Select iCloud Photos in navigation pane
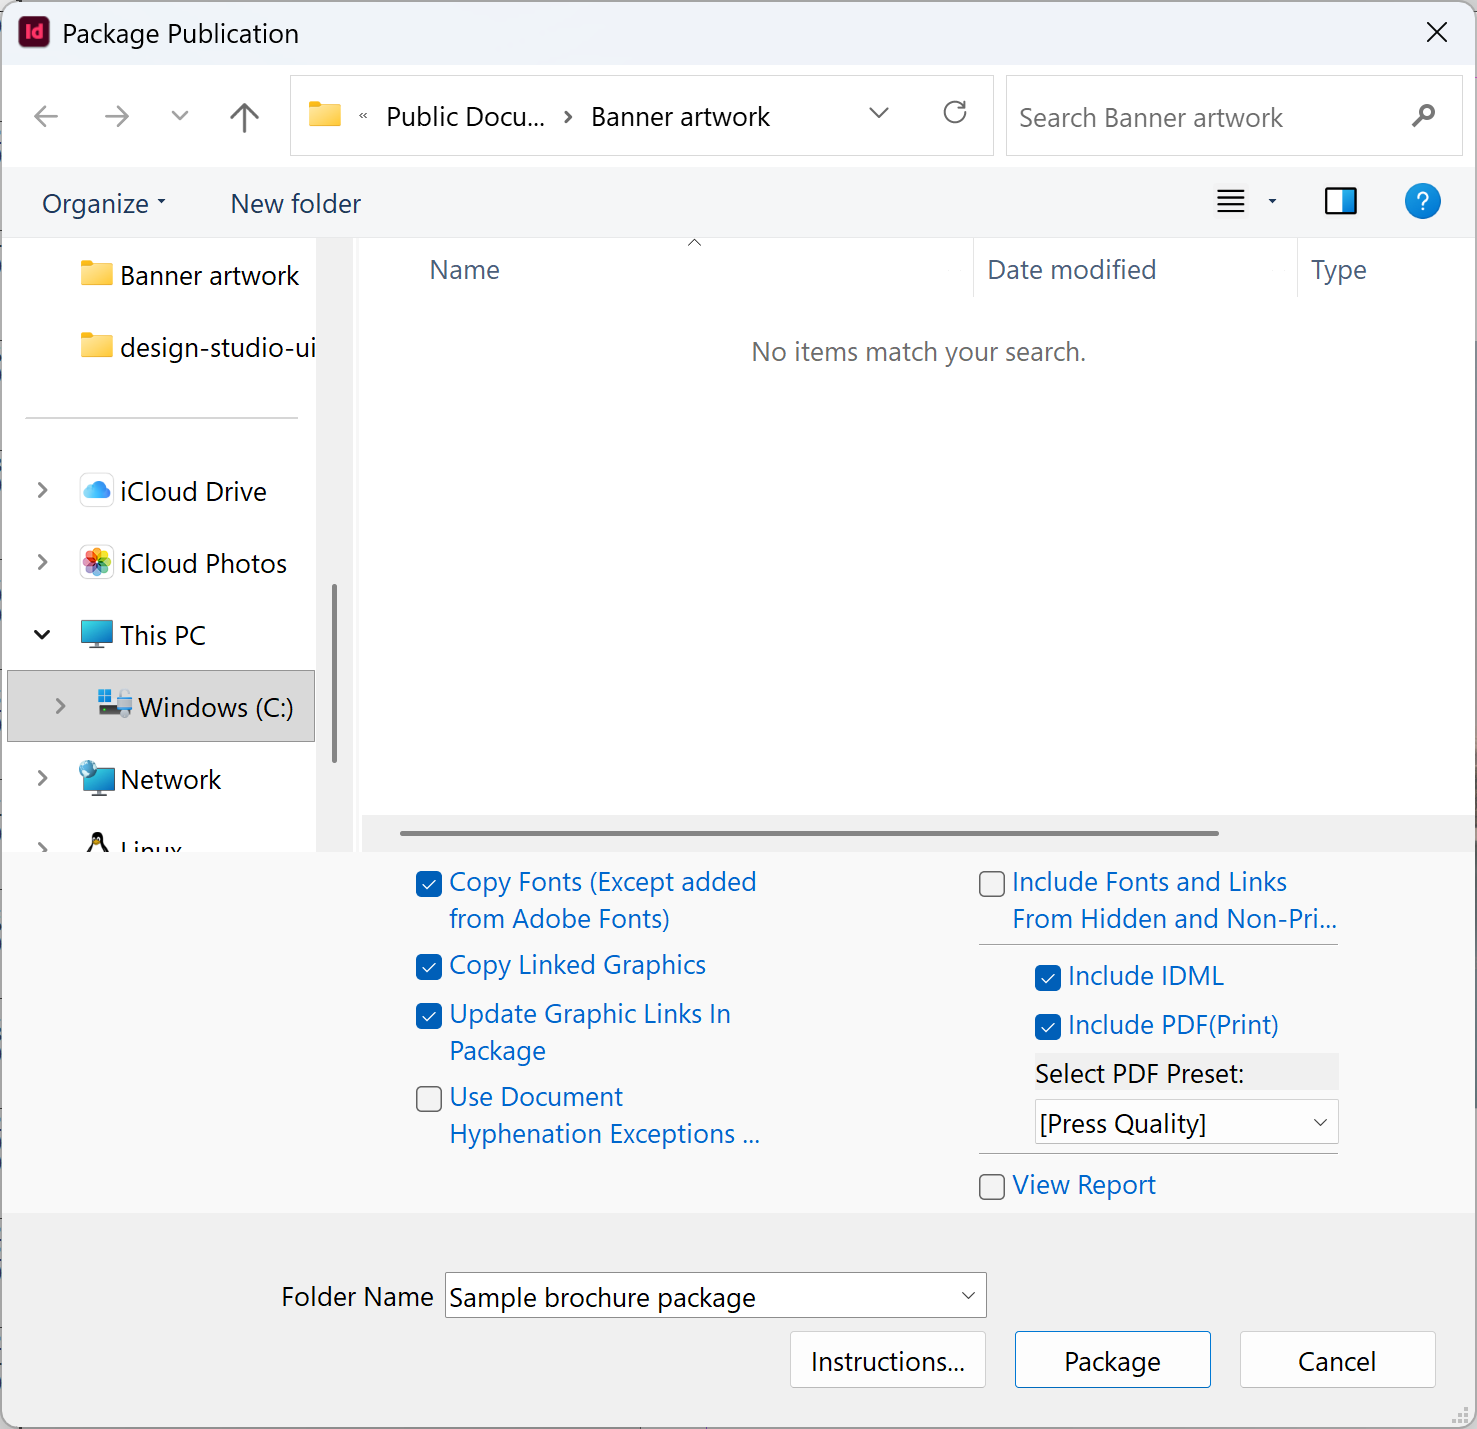The width and height of the screenshot is (1477, 1429). point(183,563)
